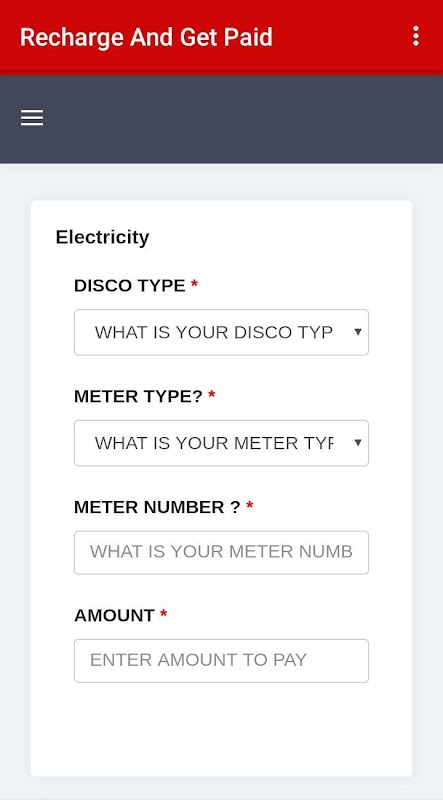This screenshot has width=443, height=800.
Task: Click the "AMOUNT" field label
Action: pyautogui.click(x=114, y=616)
